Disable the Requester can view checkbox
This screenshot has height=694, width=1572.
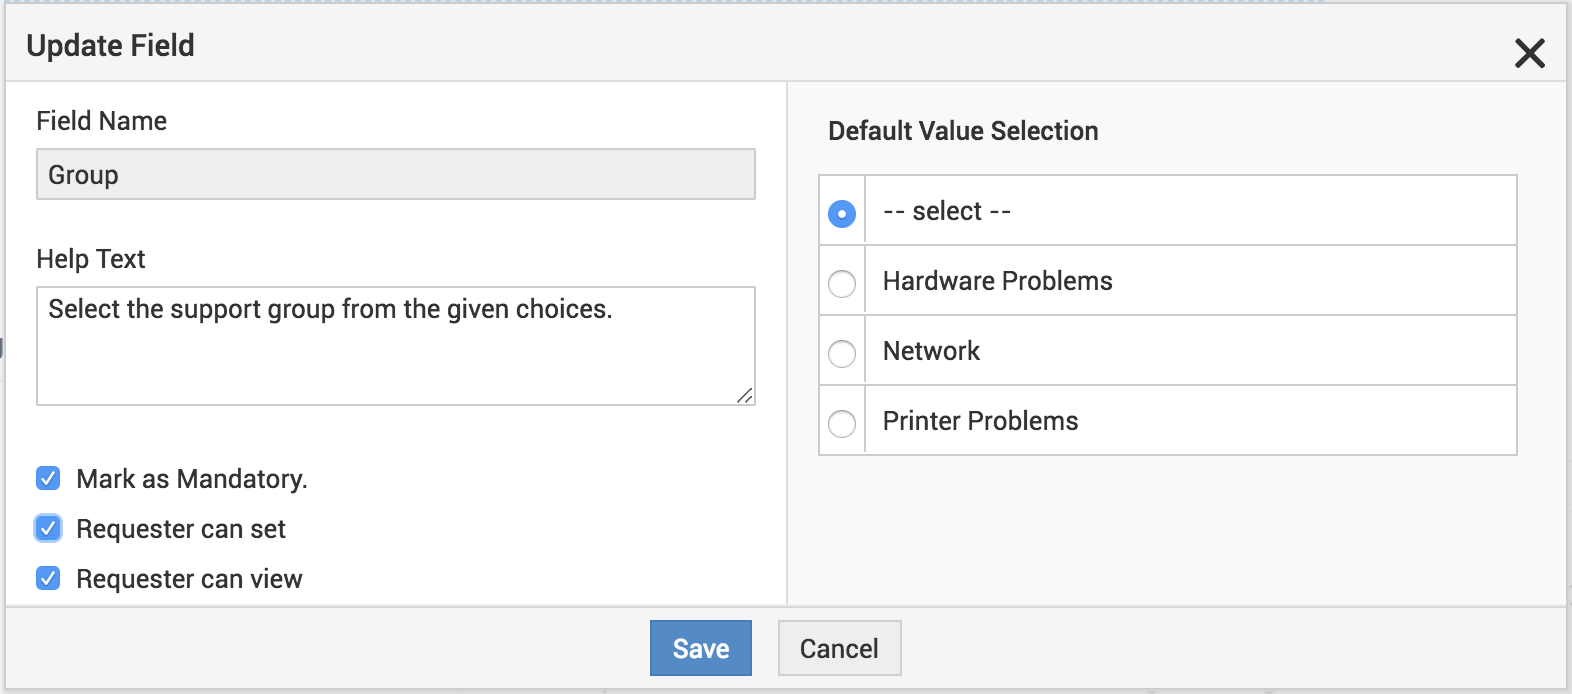[48, 579]
